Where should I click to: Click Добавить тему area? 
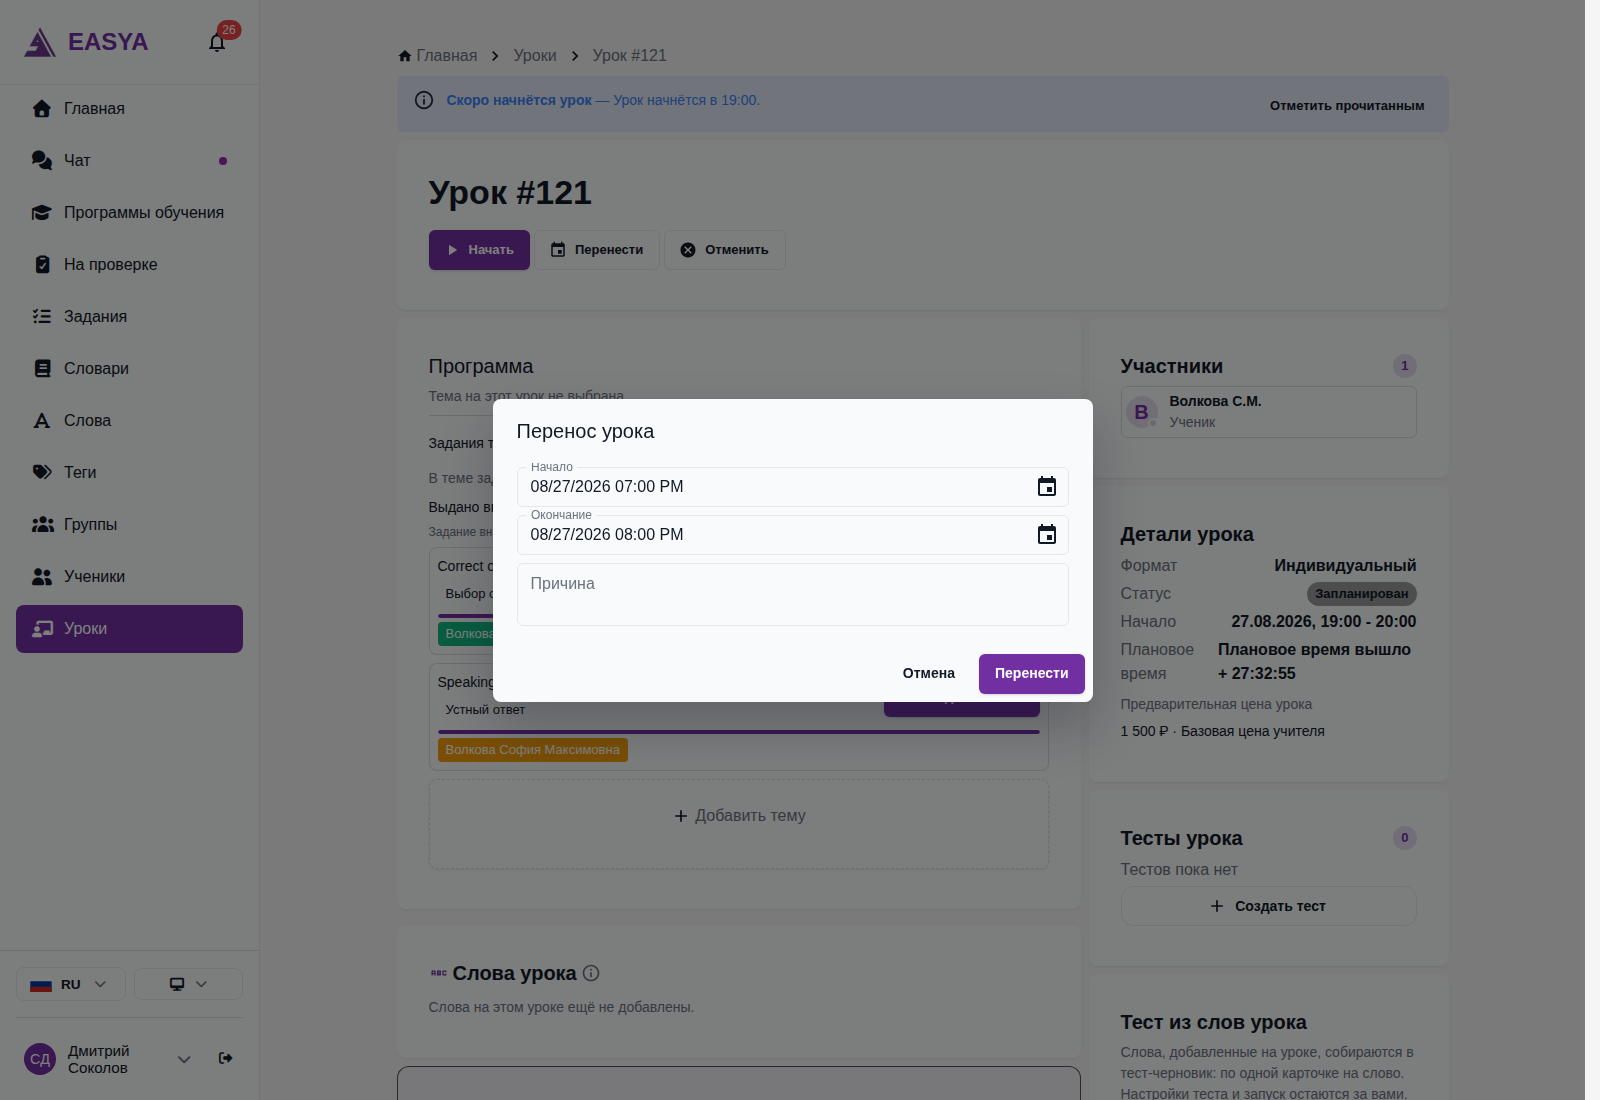pyautogui.click(x=739, y=824)
